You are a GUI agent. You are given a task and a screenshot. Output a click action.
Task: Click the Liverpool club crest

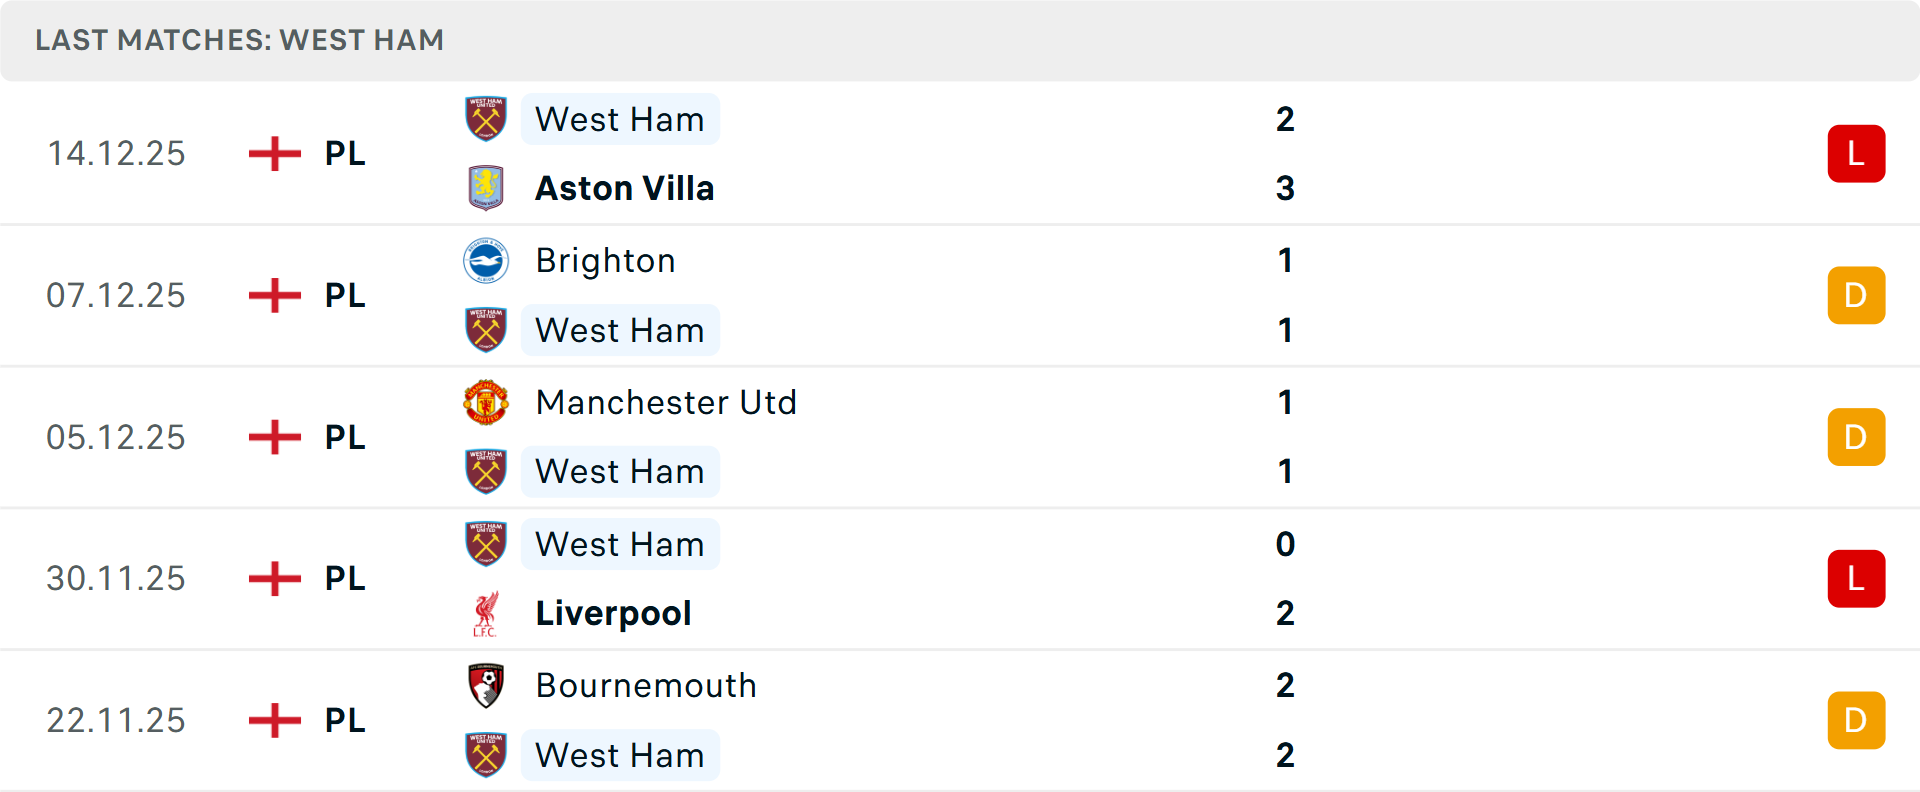click(x=486, y=613)
